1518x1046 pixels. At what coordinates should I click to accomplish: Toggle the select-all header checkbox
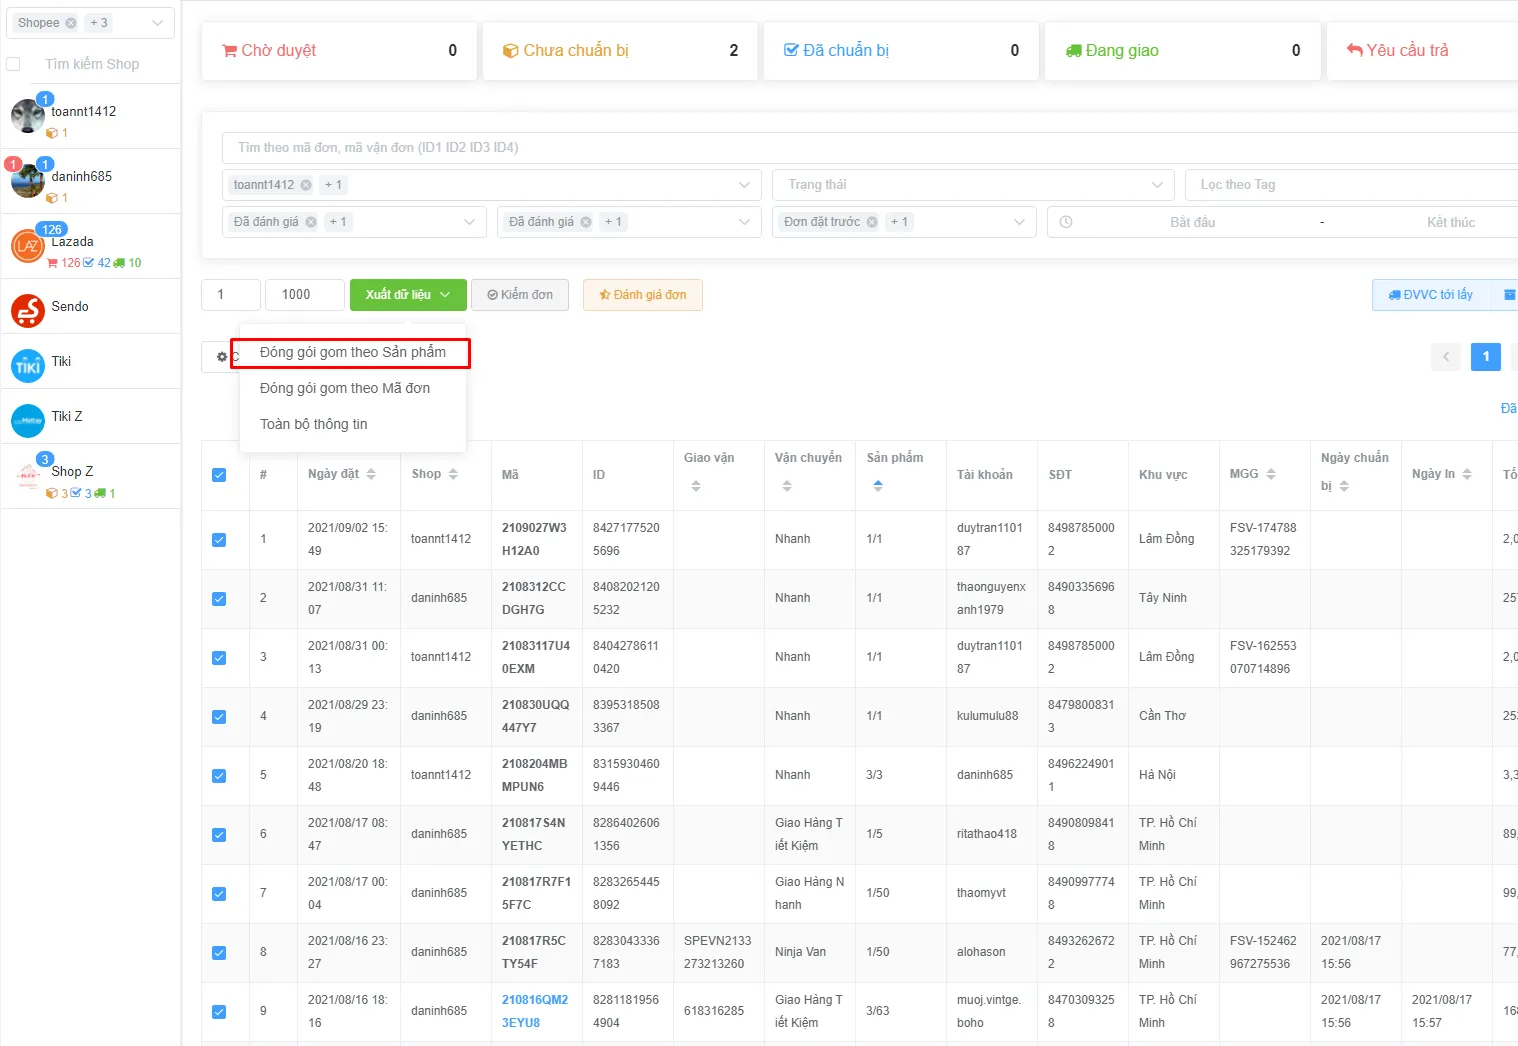(x=219, y=475)
